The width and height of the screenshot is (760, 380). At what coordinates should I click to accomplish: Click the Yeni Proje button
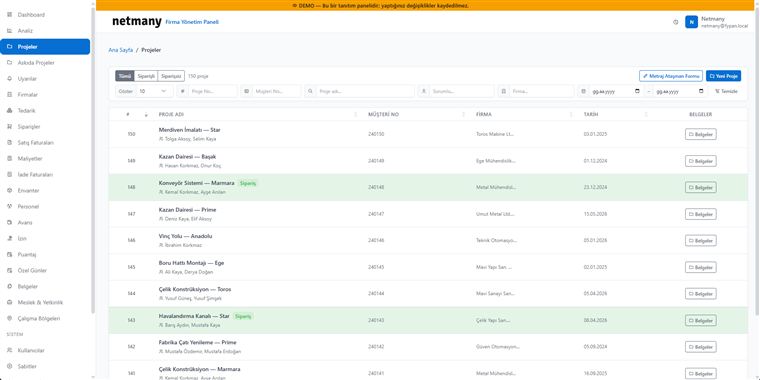pyautogui.click(x=723, y=76)
